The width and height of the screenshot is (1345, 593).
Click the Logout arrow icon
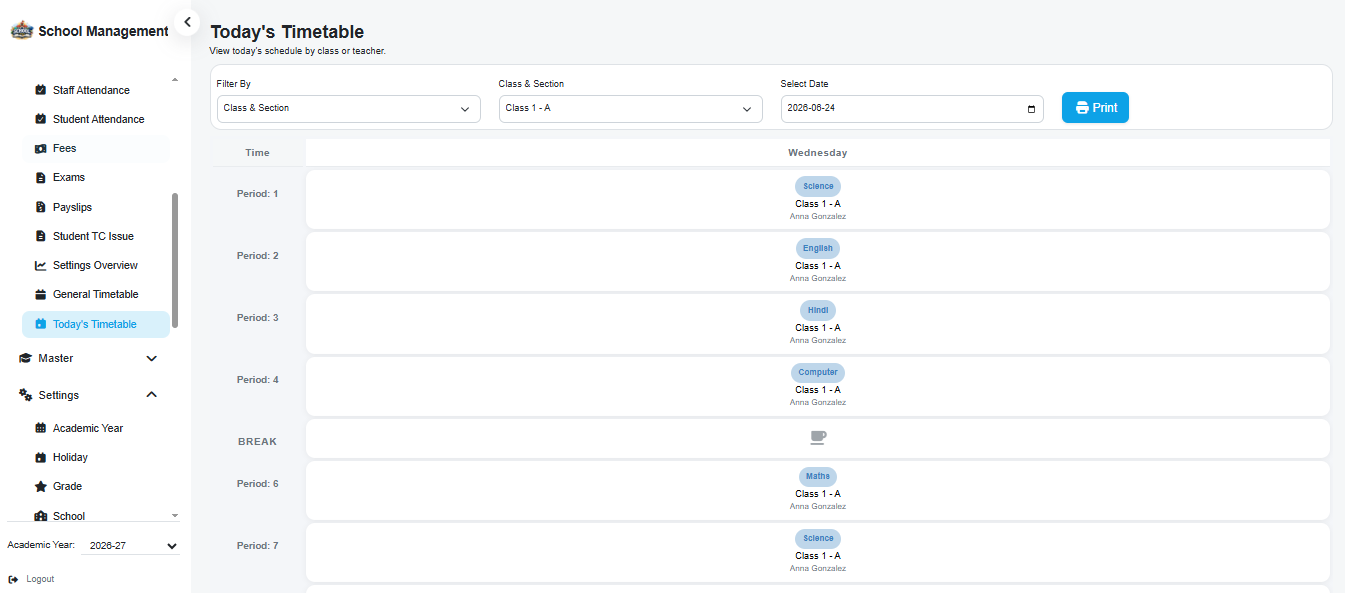(13, 579)
